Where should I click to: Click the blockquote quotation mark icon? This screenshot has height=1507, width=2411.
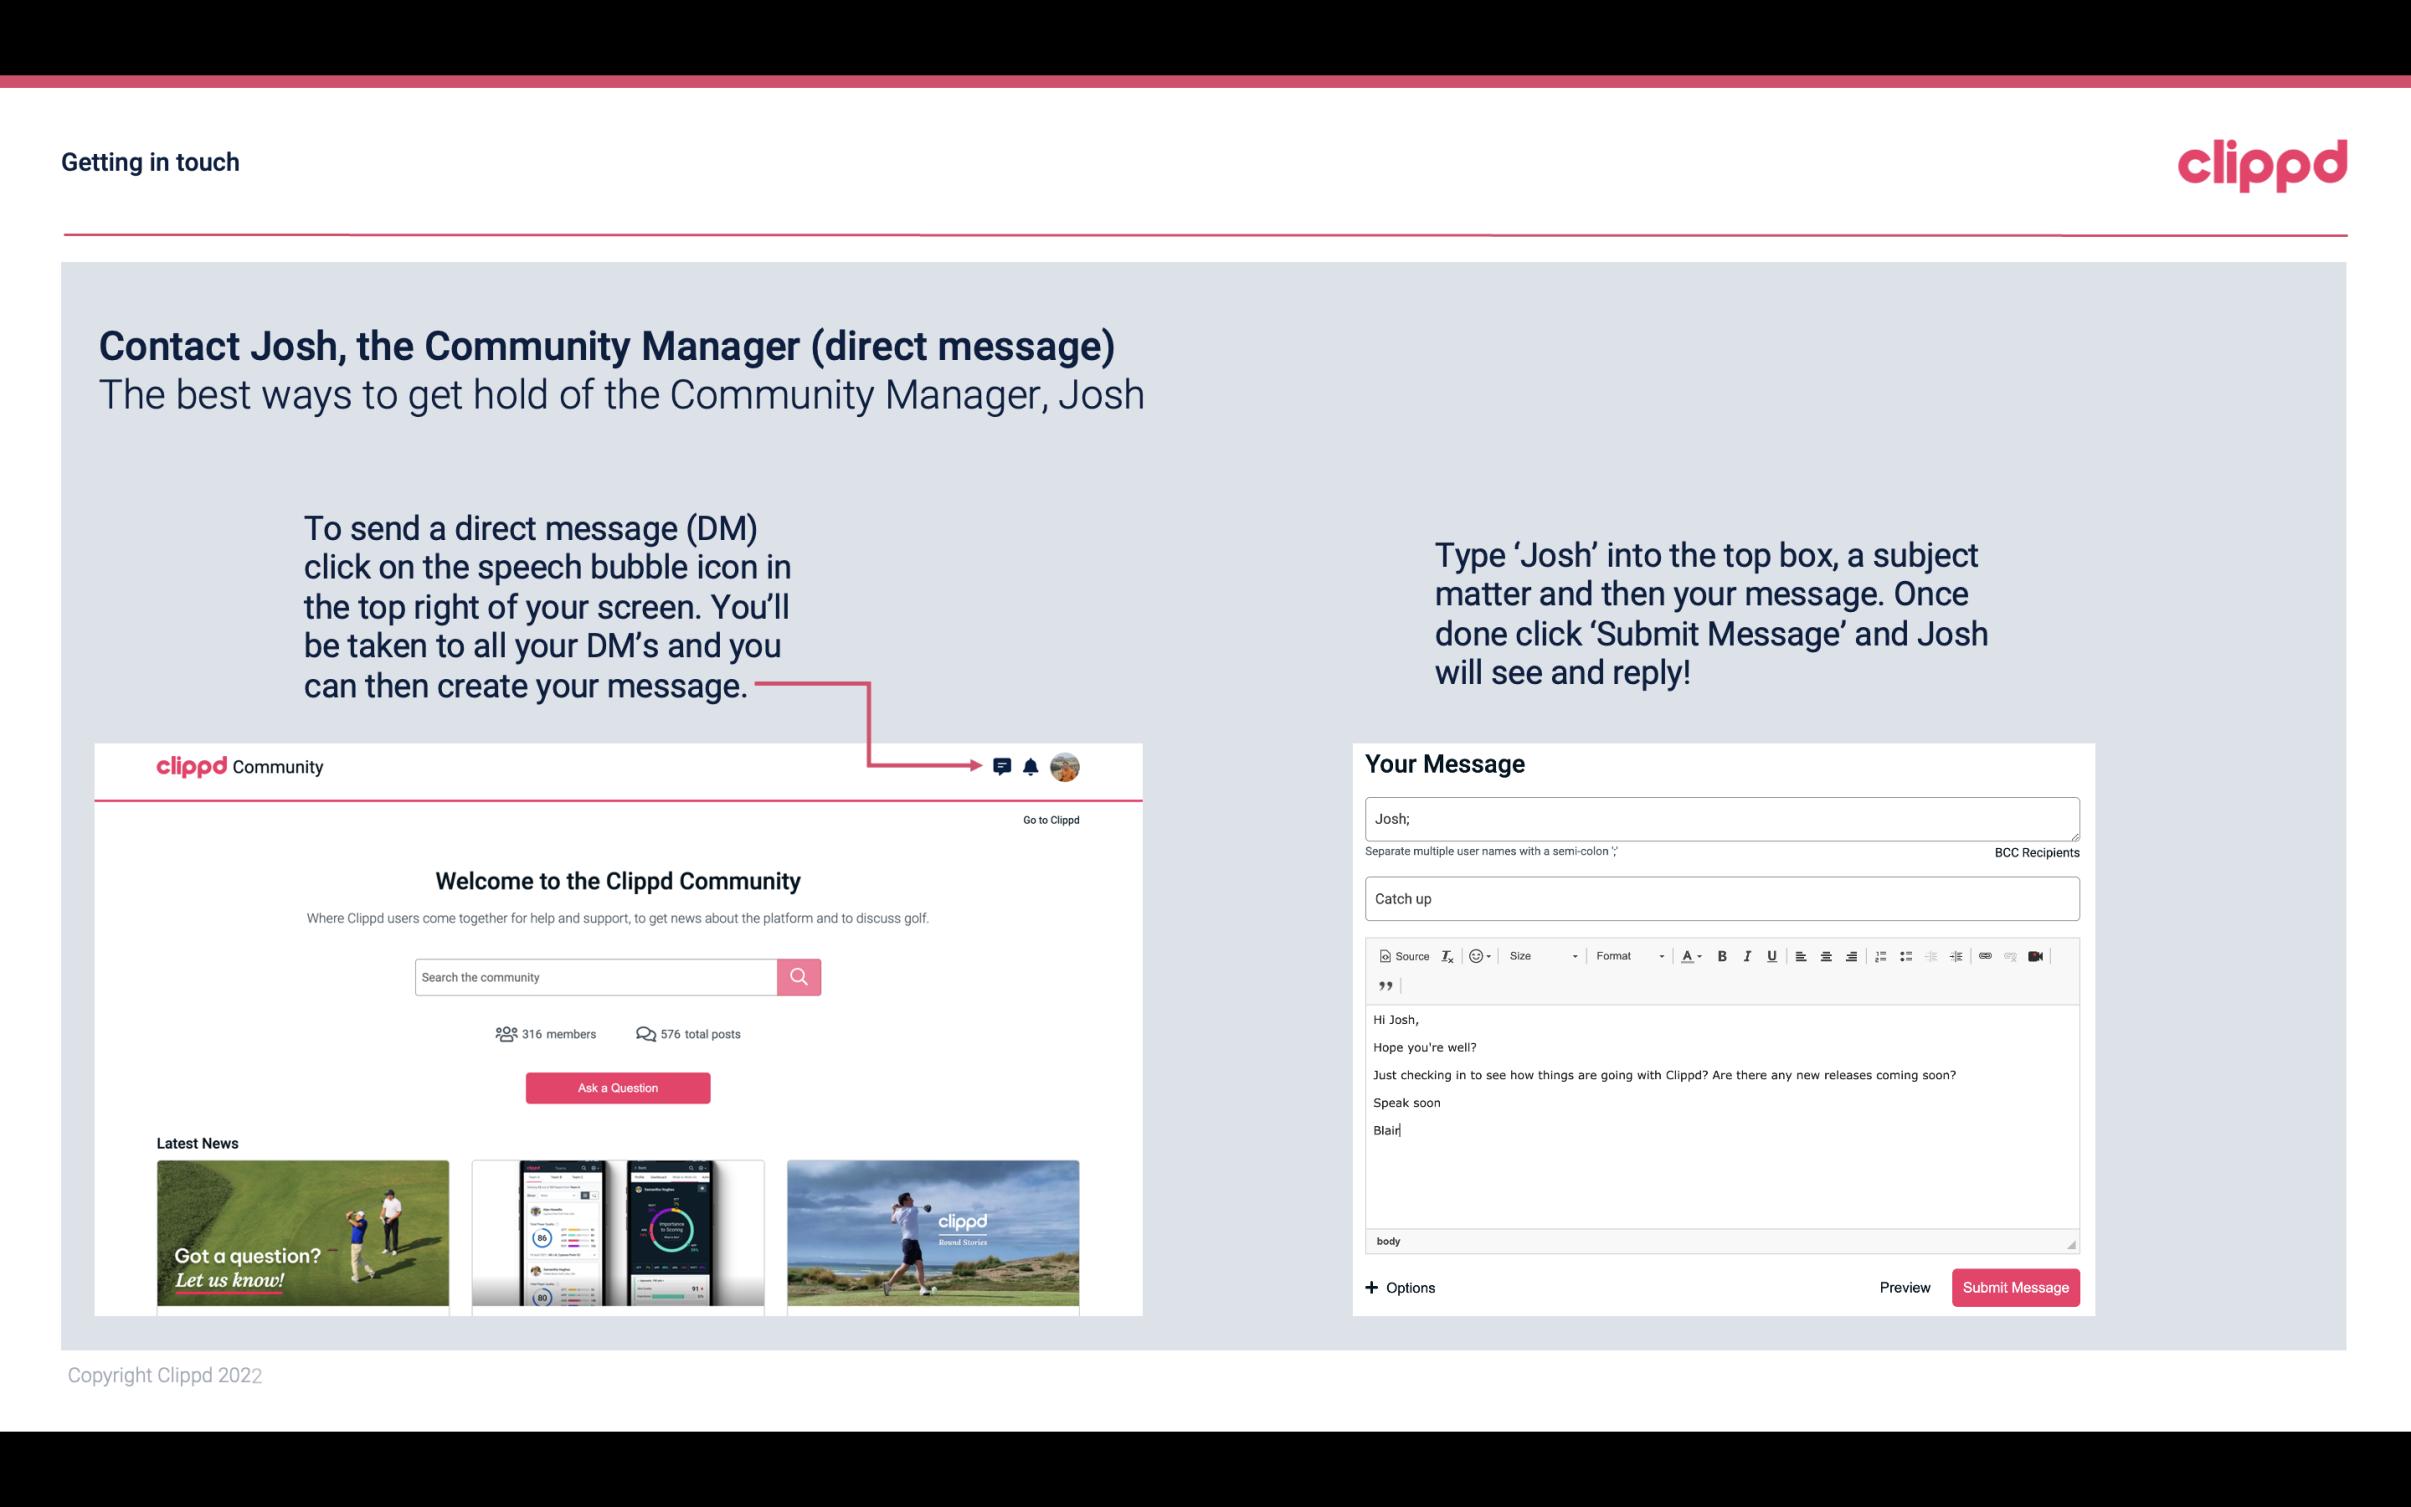(x=1383, y=984)
